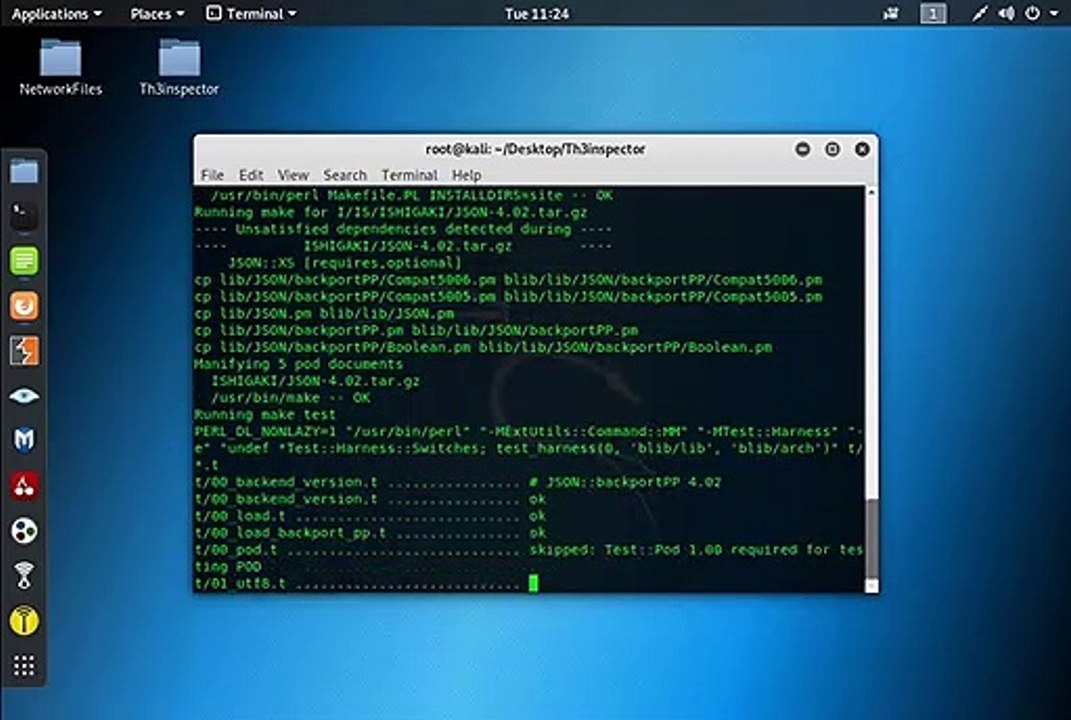The width and height of the screenshot is (1071, 720).
Task: Open the terminal's Help menu
Action: pyautogui.click(x=467, y=175)
